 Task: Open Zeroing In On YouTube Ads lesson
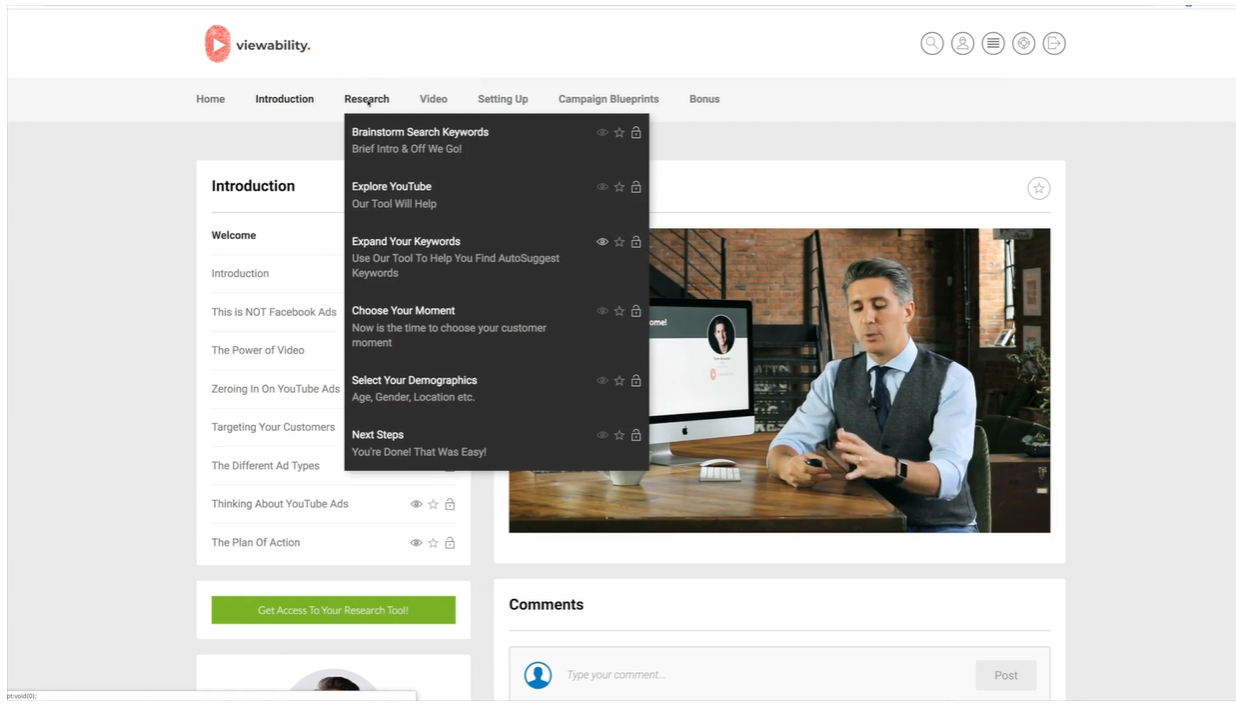tap(276, 389)
